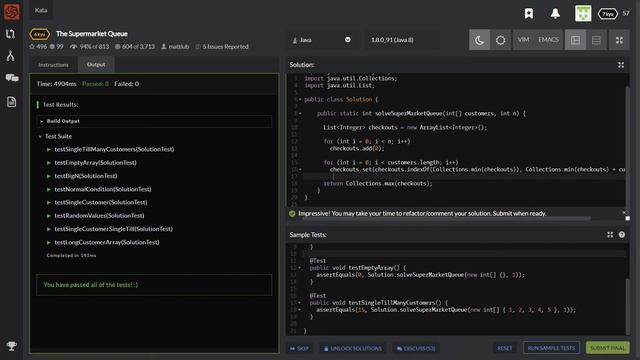Open the Java version selector 1.8.0_91
Screen dimensions: 640x360
click(x=402, y=40)
